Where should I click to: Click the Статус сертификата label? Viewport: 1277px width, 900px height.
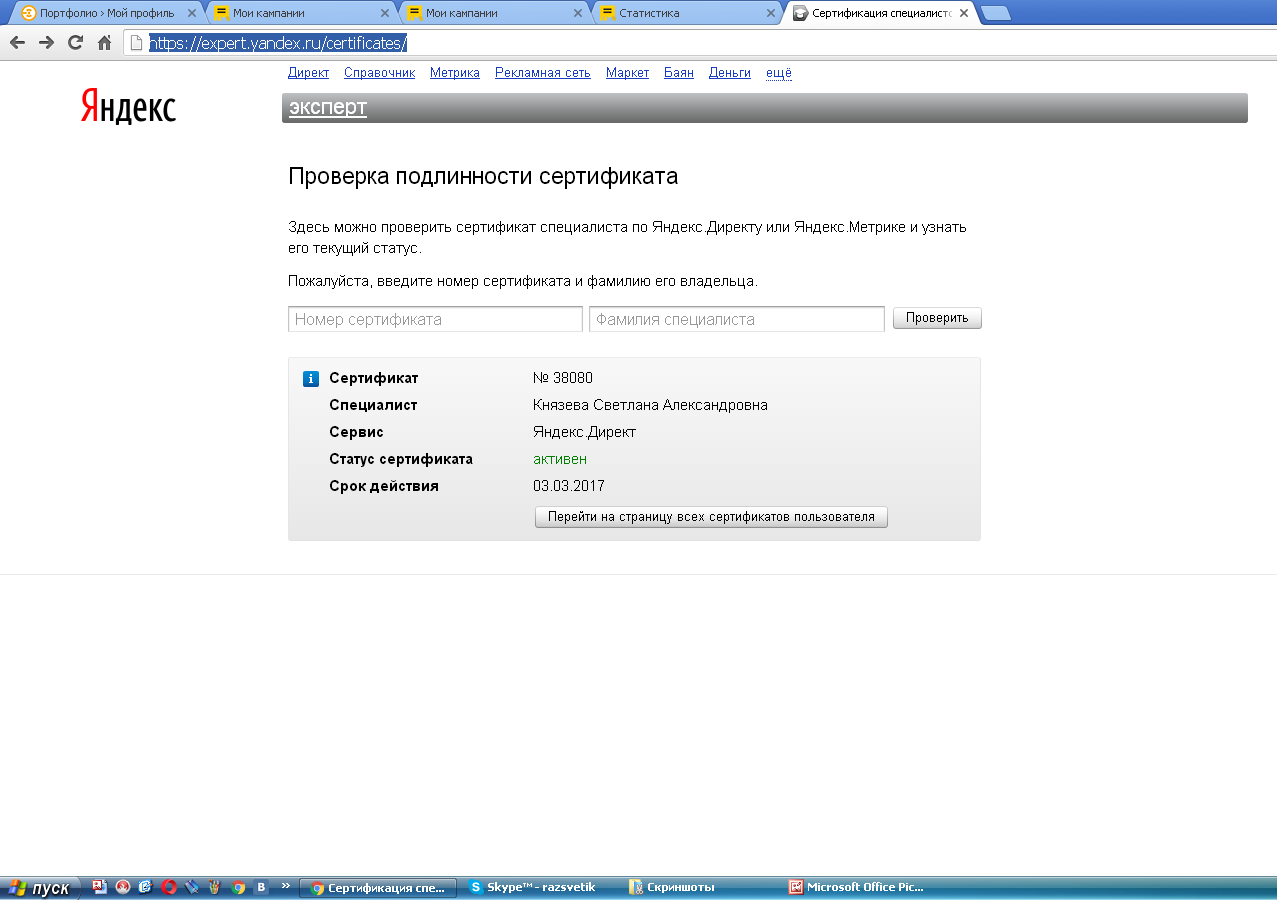tap(401, 459)
